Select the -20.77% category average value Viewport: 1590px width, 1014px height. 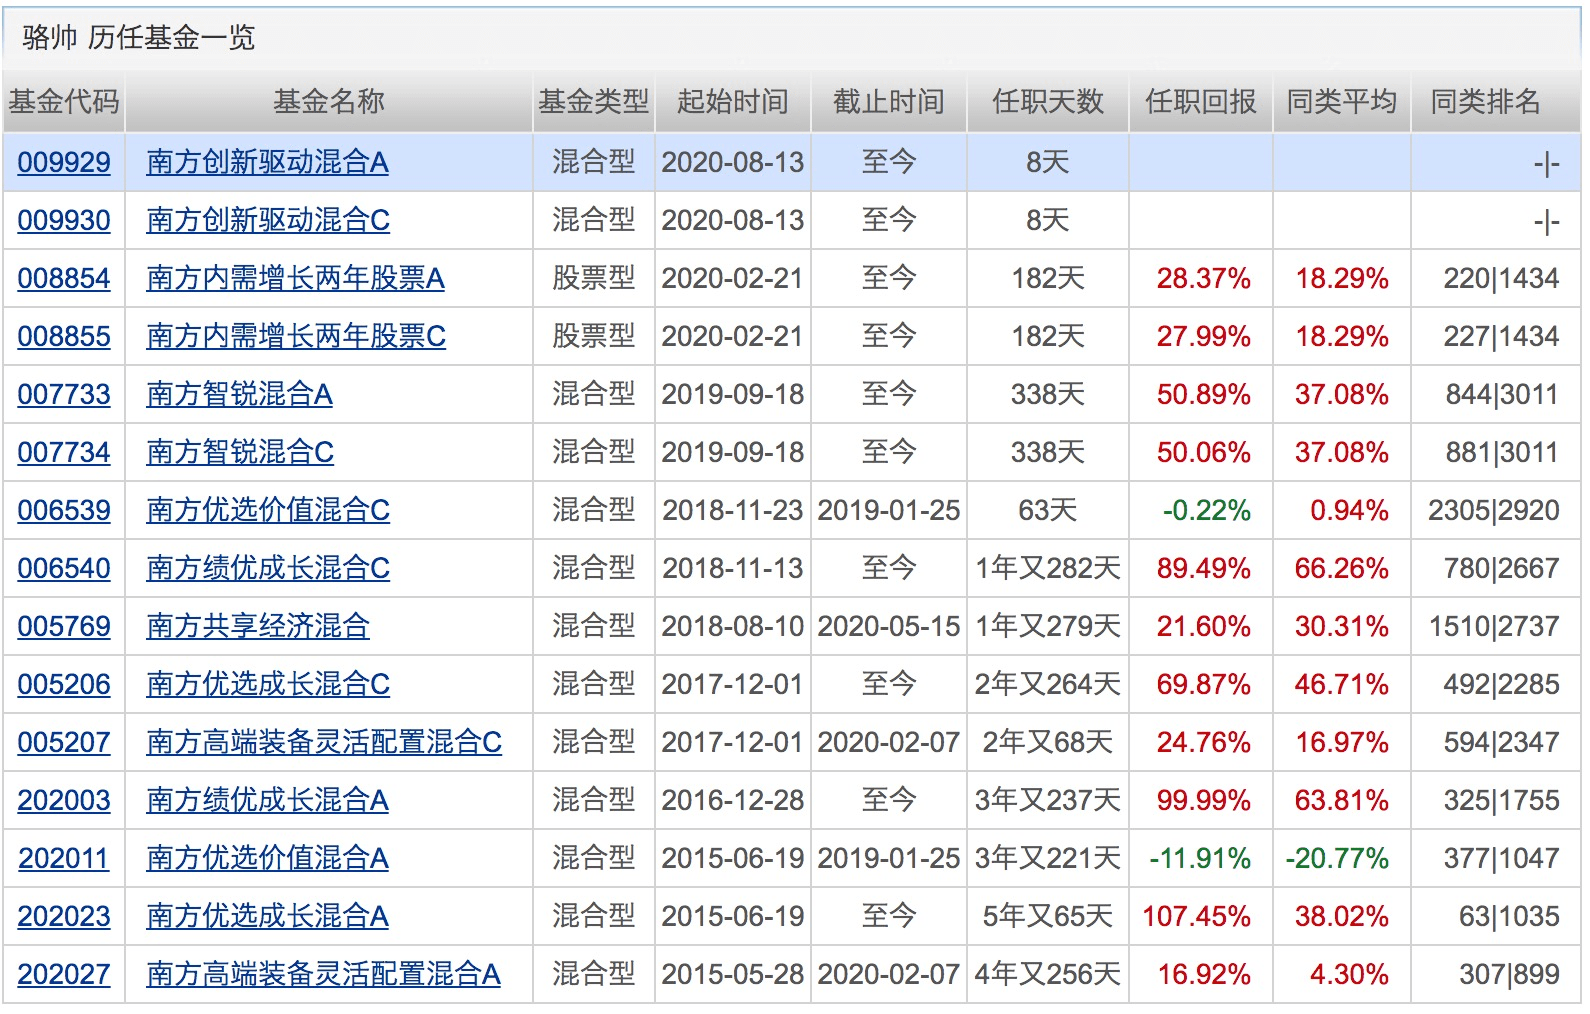pyautogui.click(x=1337, y=858)
